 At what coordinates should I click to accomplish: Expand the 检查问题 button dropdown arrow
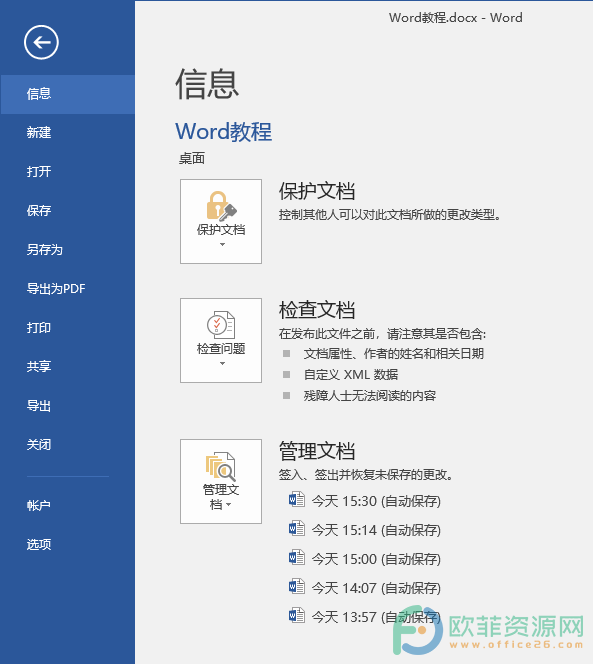222,363
